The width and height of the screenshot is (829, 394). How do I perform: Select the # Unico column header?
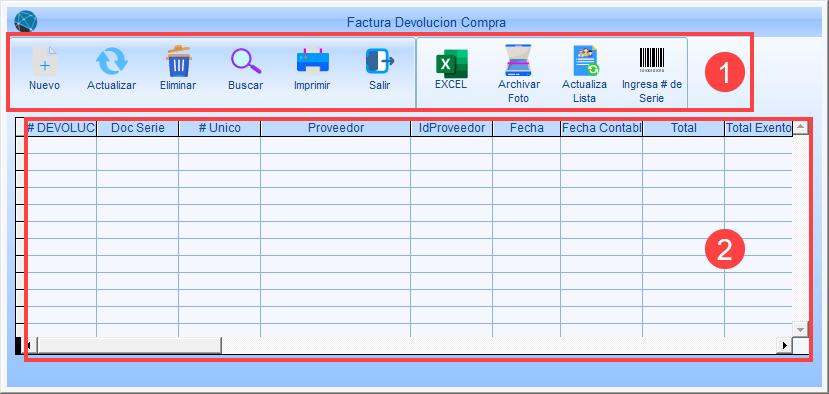(x=219, y=128)
